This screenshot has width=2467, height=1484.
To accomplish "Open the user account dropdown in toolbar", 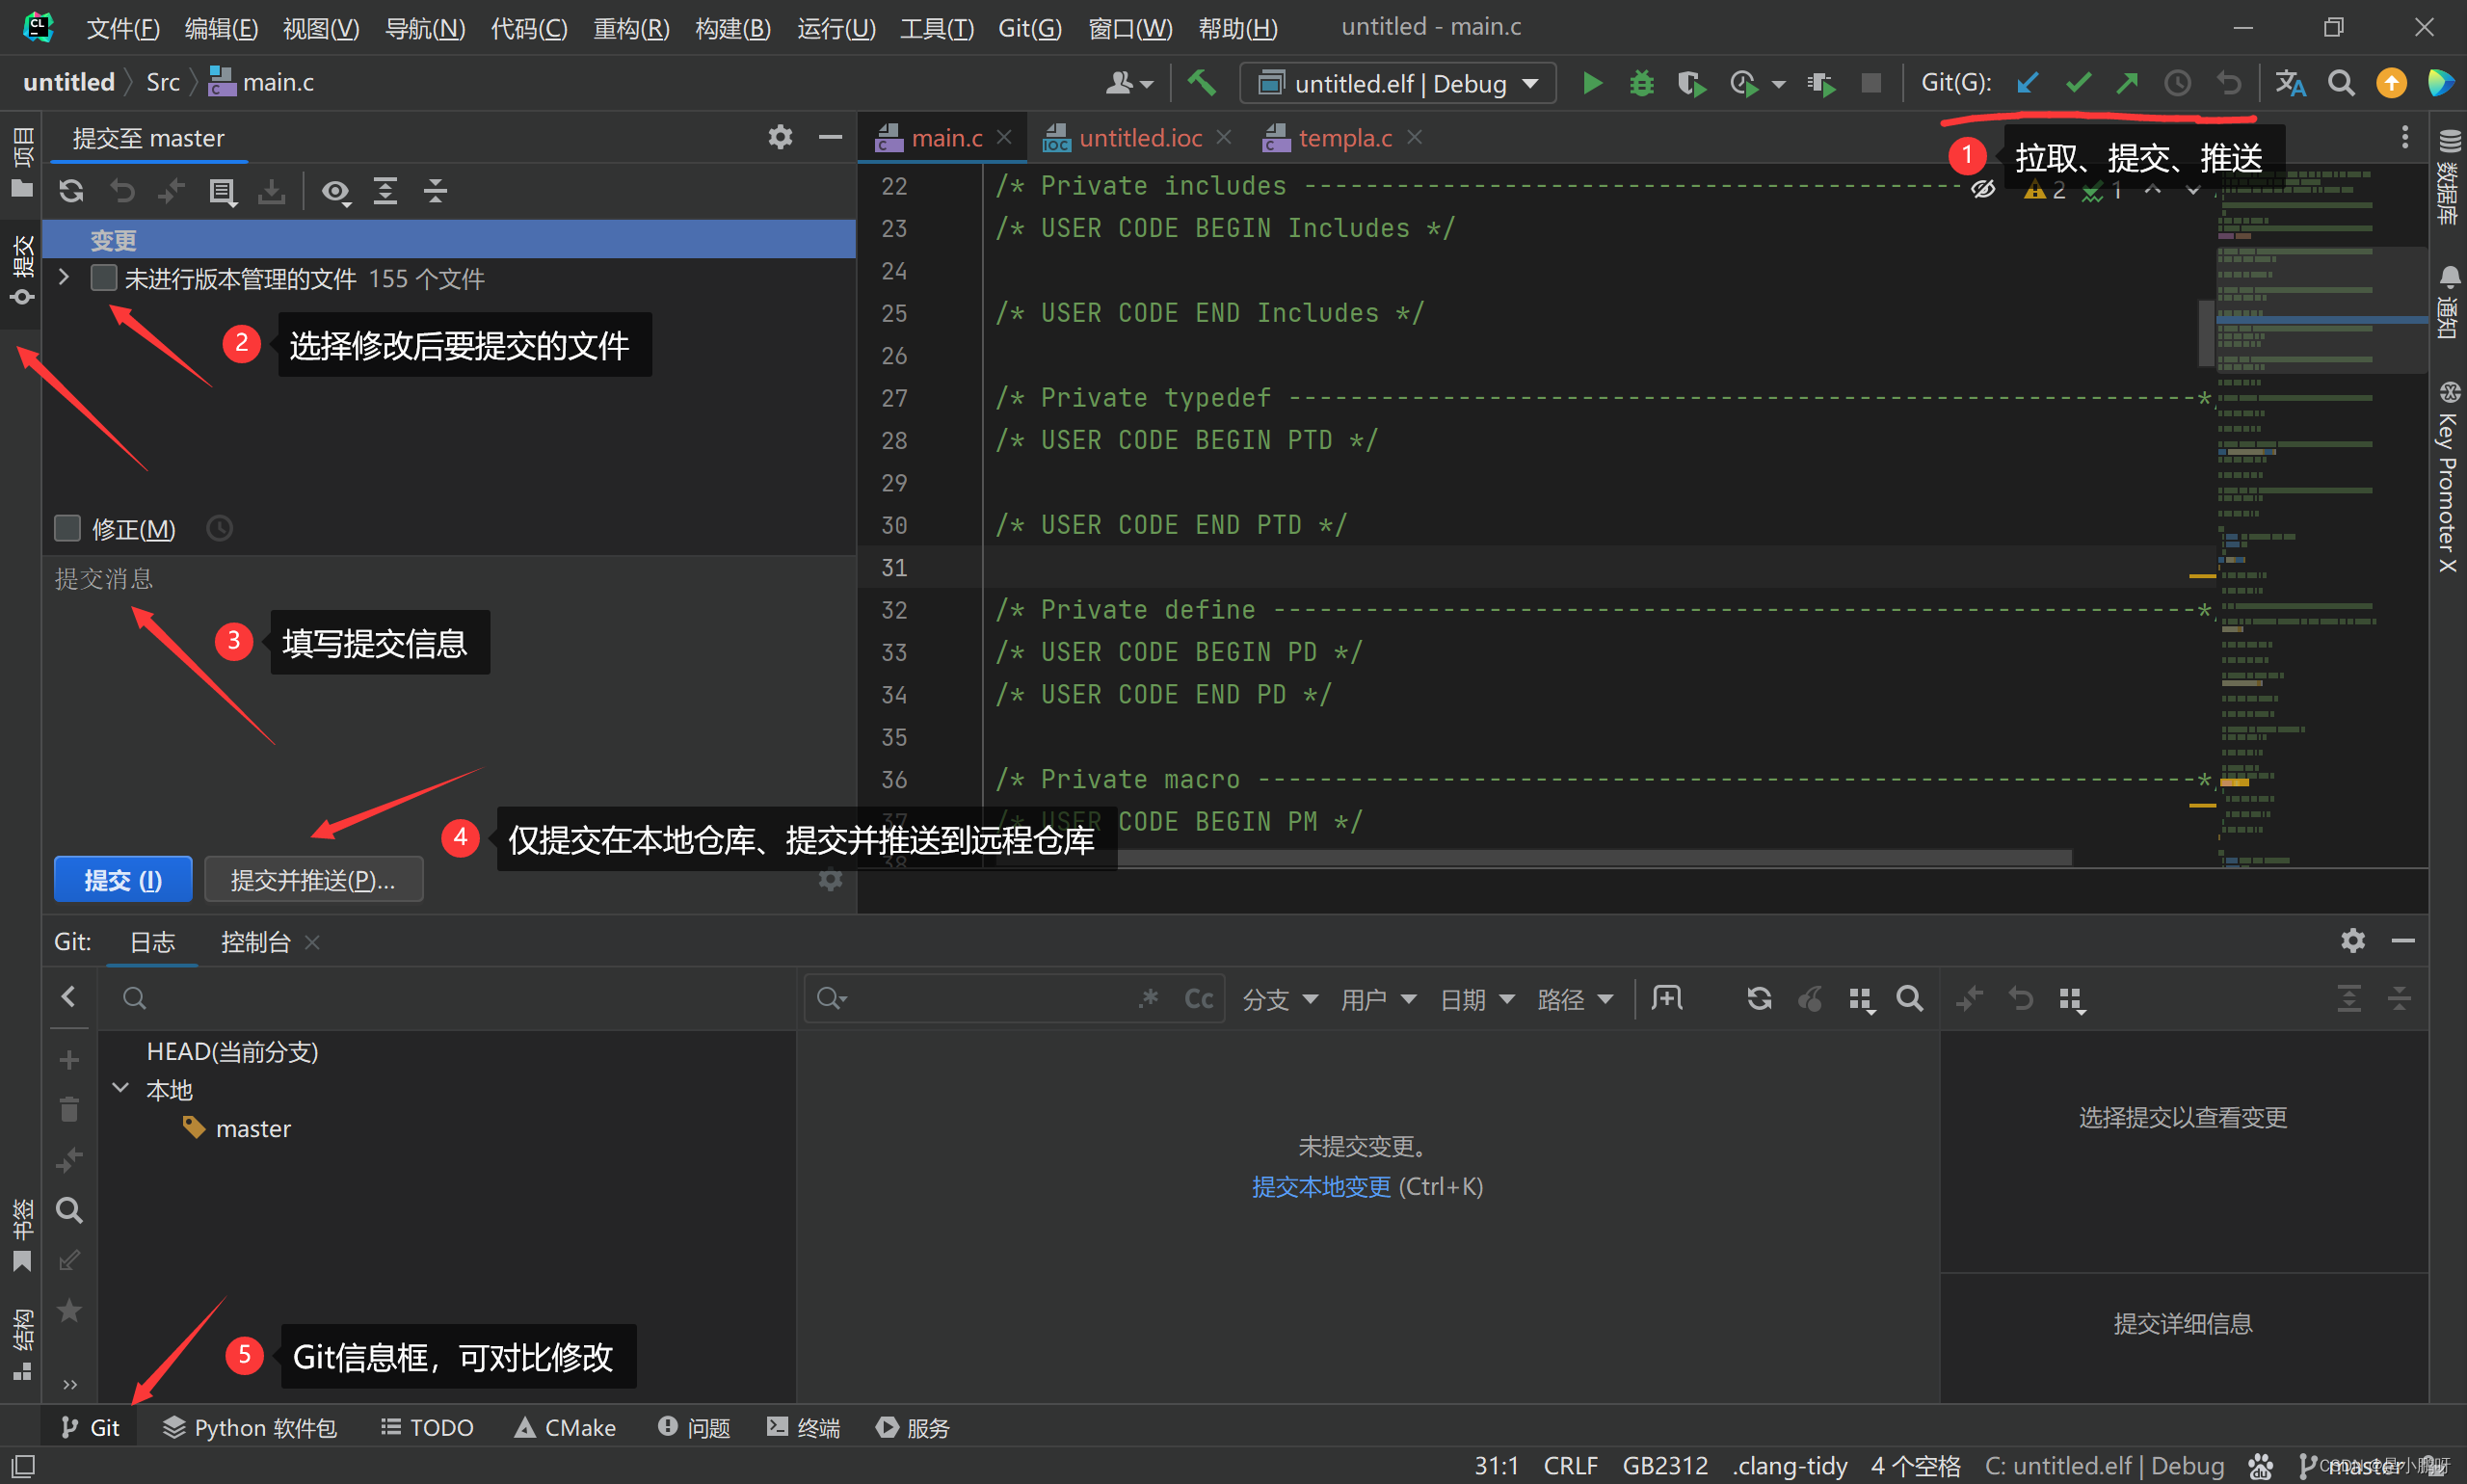I will click(x=1129, y=83).
